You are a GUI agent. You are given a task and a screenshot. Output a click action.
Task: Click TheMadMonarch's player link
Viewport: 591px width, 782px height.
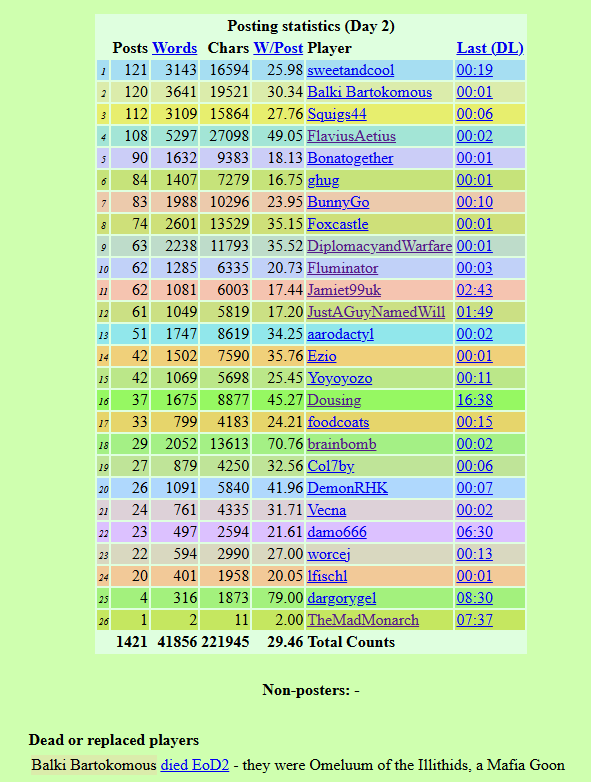[363, 620]
